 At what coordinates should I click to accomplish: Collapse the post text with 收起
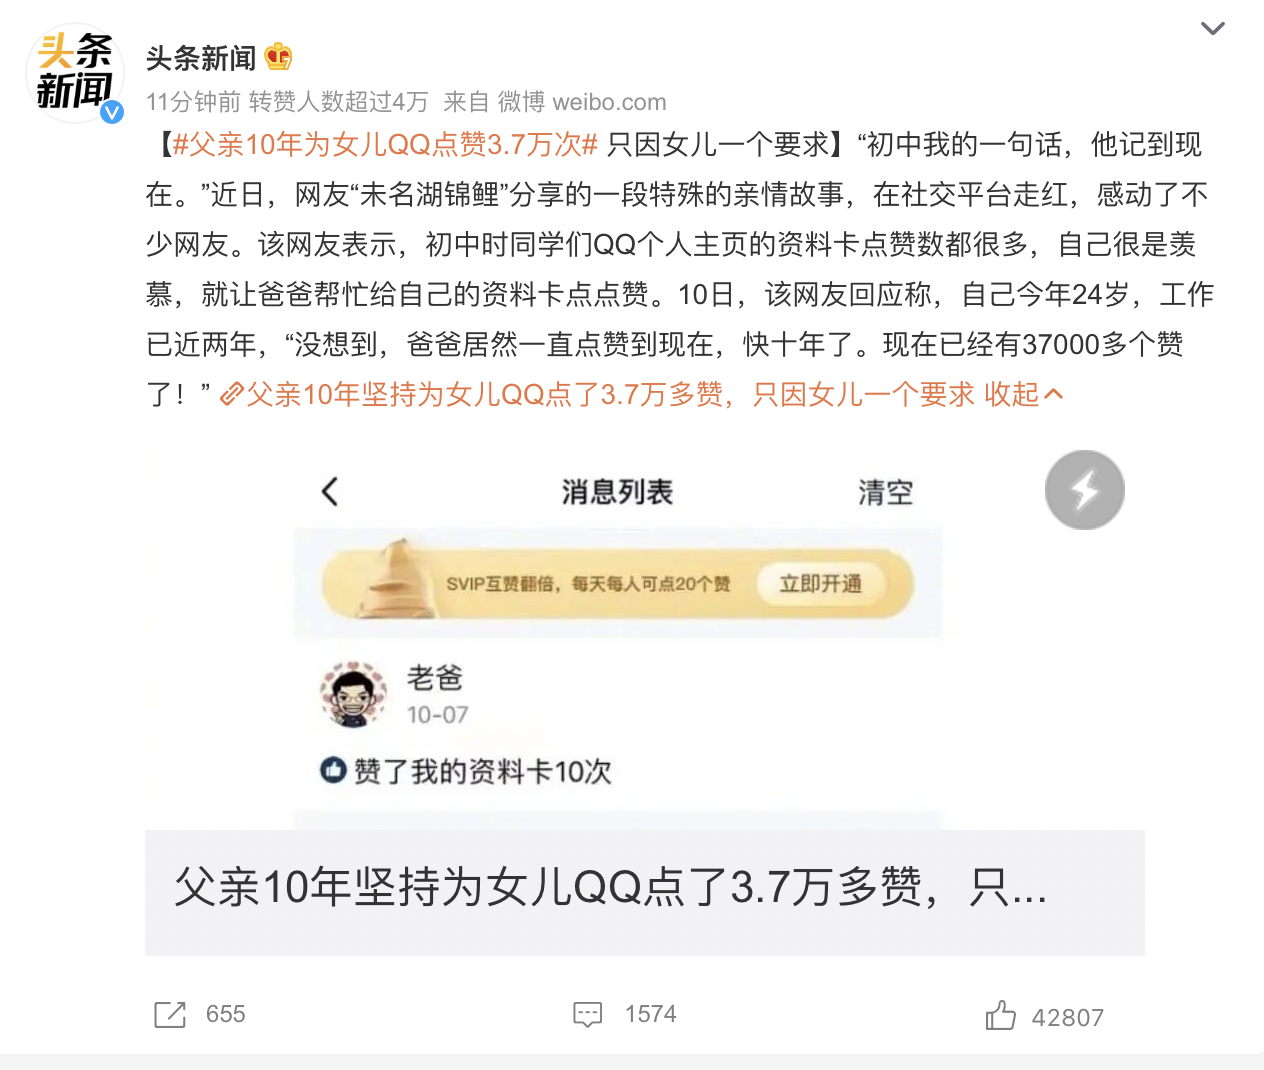1023,394
